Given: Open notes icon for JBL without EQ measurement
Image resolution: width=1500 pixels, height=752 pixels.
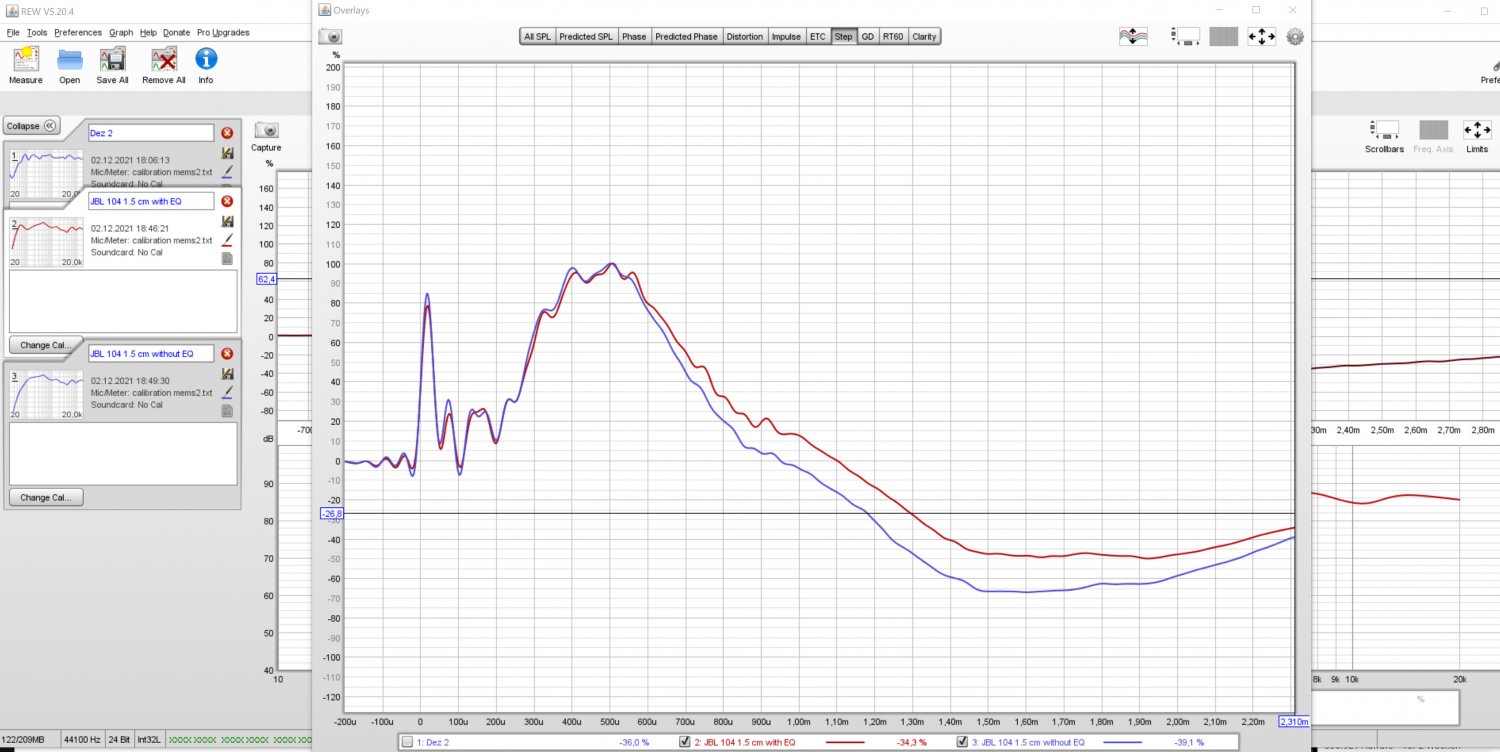Looking at the screenshot, I should (227, 410).
